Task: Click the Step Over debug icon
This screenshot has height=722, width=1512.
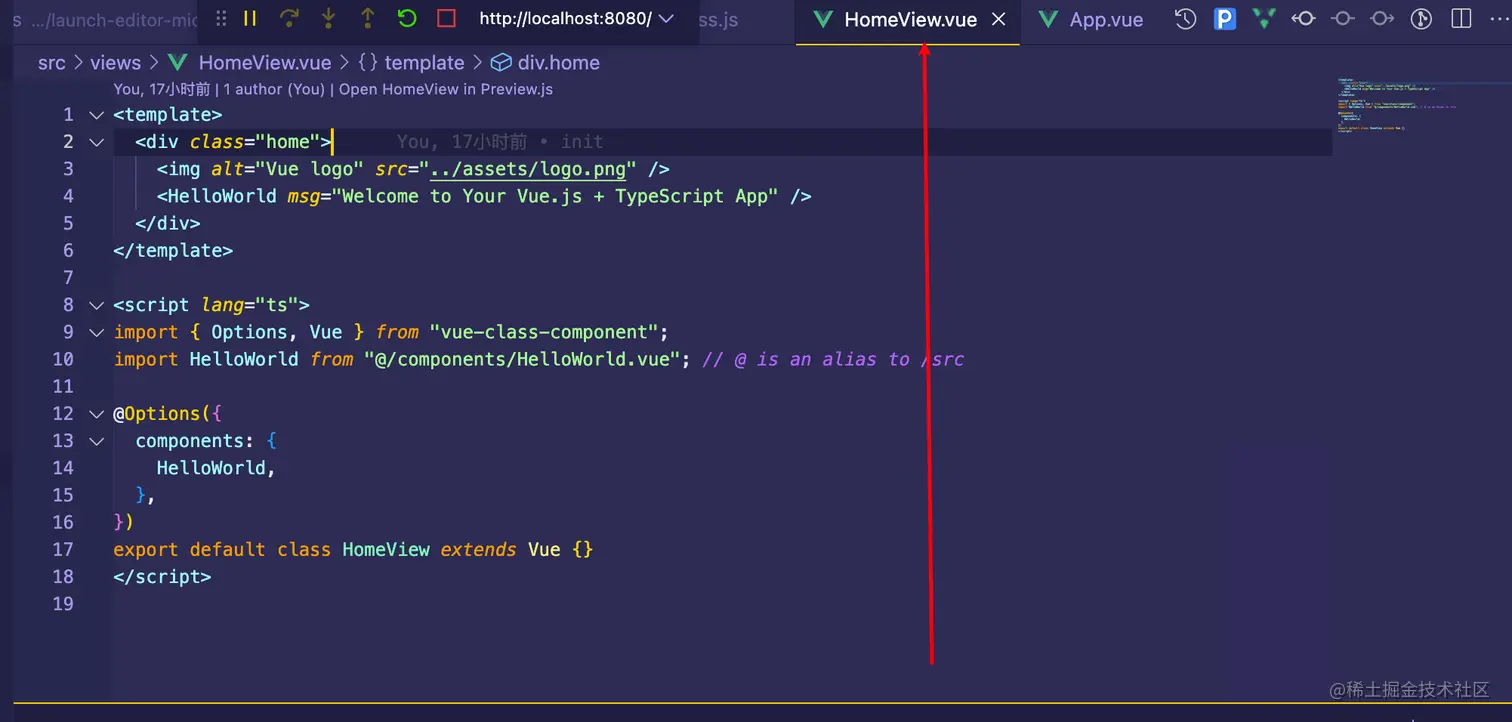Action: pyautogui.click(x=289, y=18)
